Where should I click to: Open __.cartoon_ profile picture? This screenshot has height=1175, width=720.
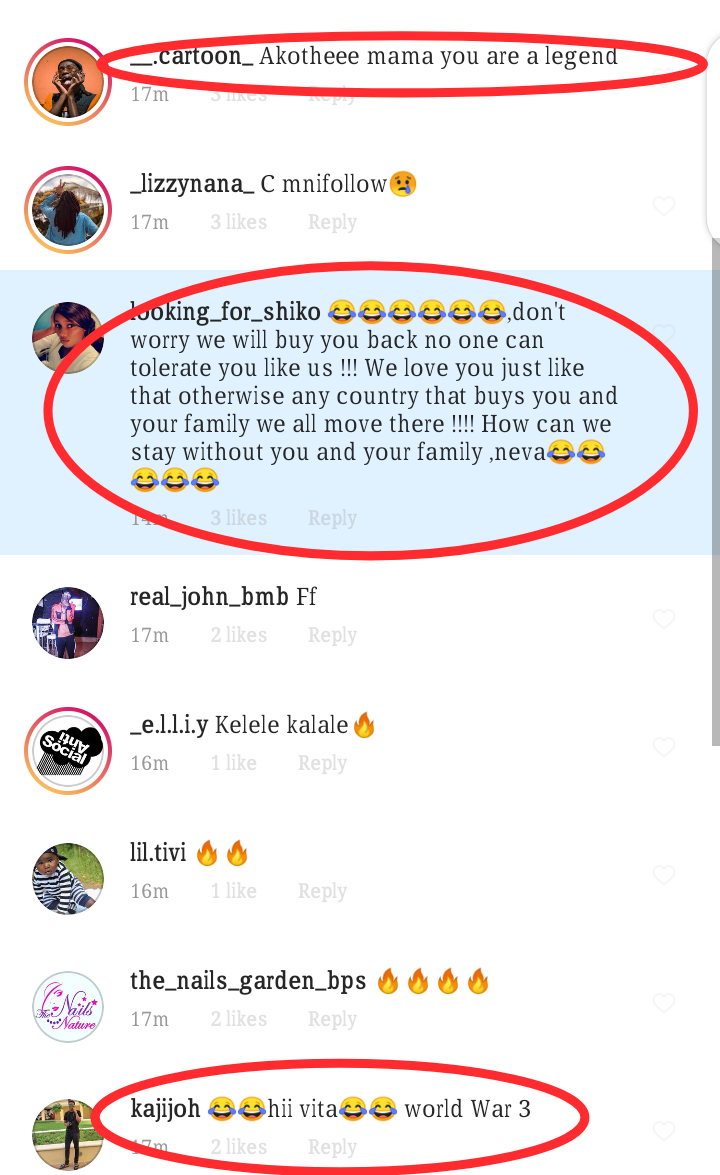[x=67, y=82]
